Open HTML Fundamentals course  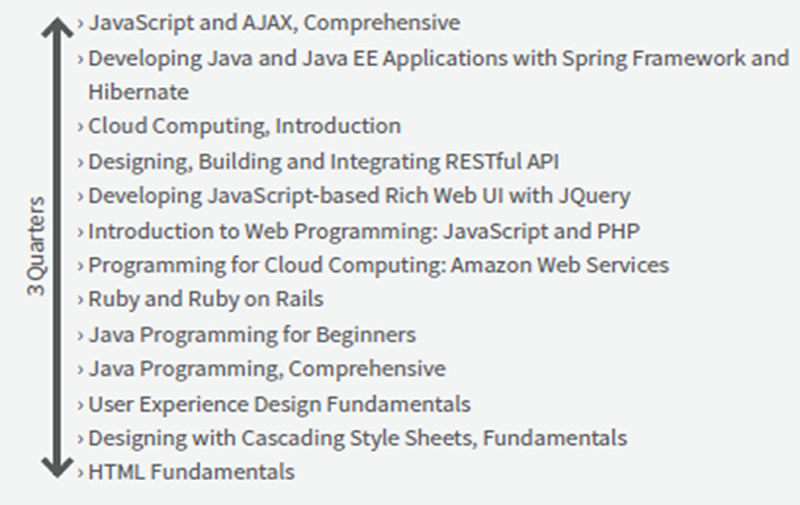(x=191, y=472)
